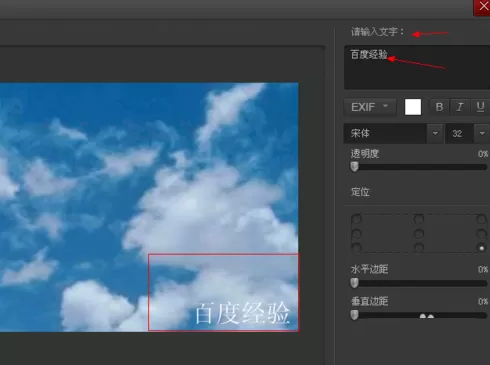Click the 百度经验 watermark on the preview image

pos(242,313)
